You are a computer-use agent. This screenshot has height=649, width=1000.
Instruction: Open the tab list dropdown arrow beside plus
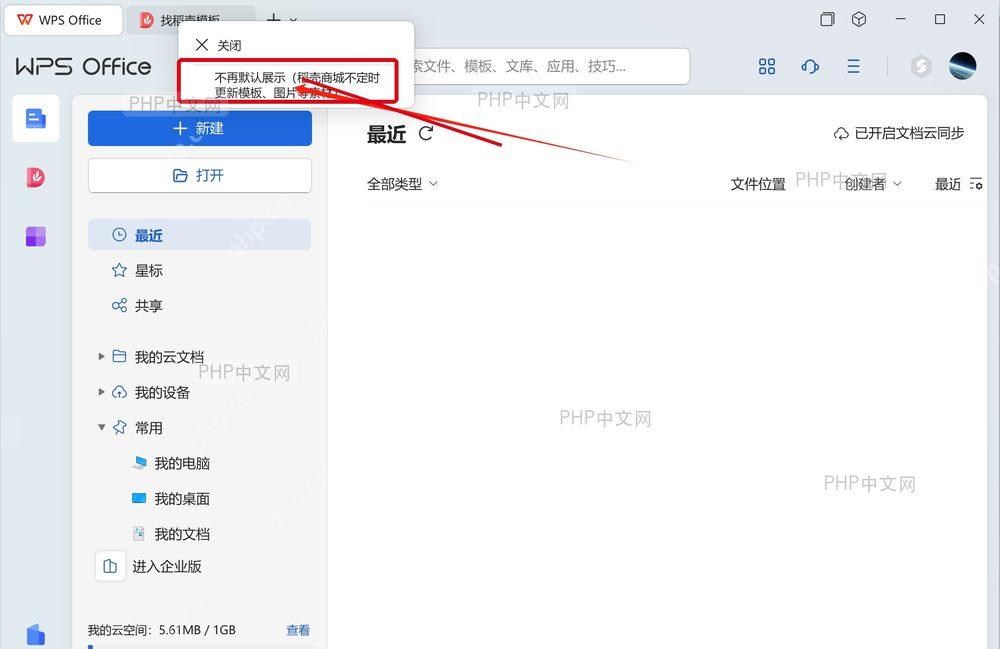[293, 20]
